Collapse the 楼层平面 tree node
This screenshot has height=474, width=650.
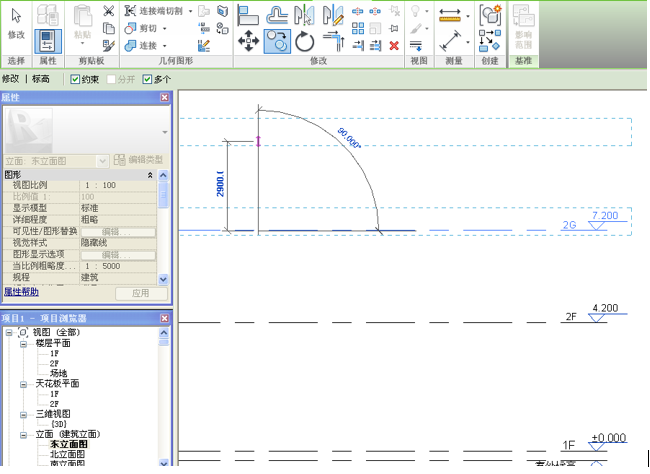(24, 343)
